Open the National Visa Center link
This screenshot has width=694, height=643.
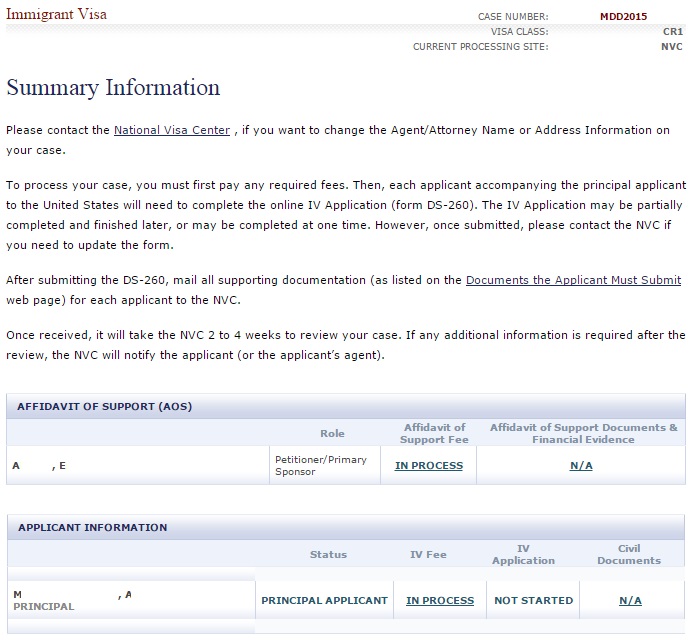coord(172,130)
